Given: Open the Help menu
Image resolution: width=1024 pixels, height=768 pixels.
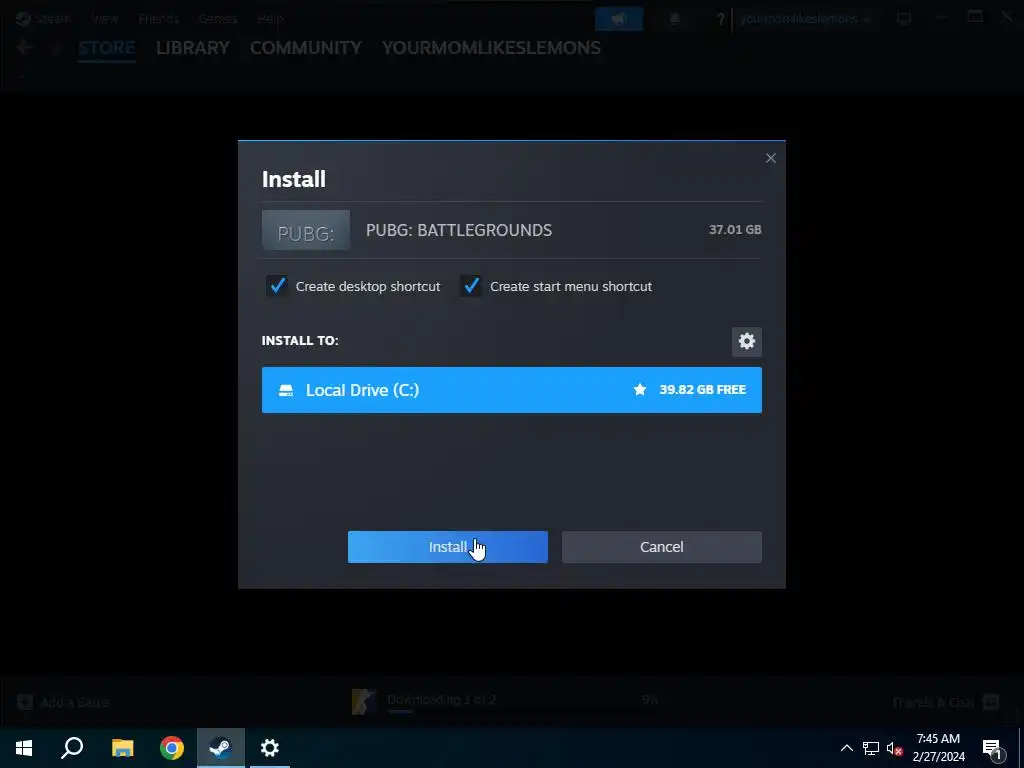Looking at the screenshot, I should coord(270,18).
